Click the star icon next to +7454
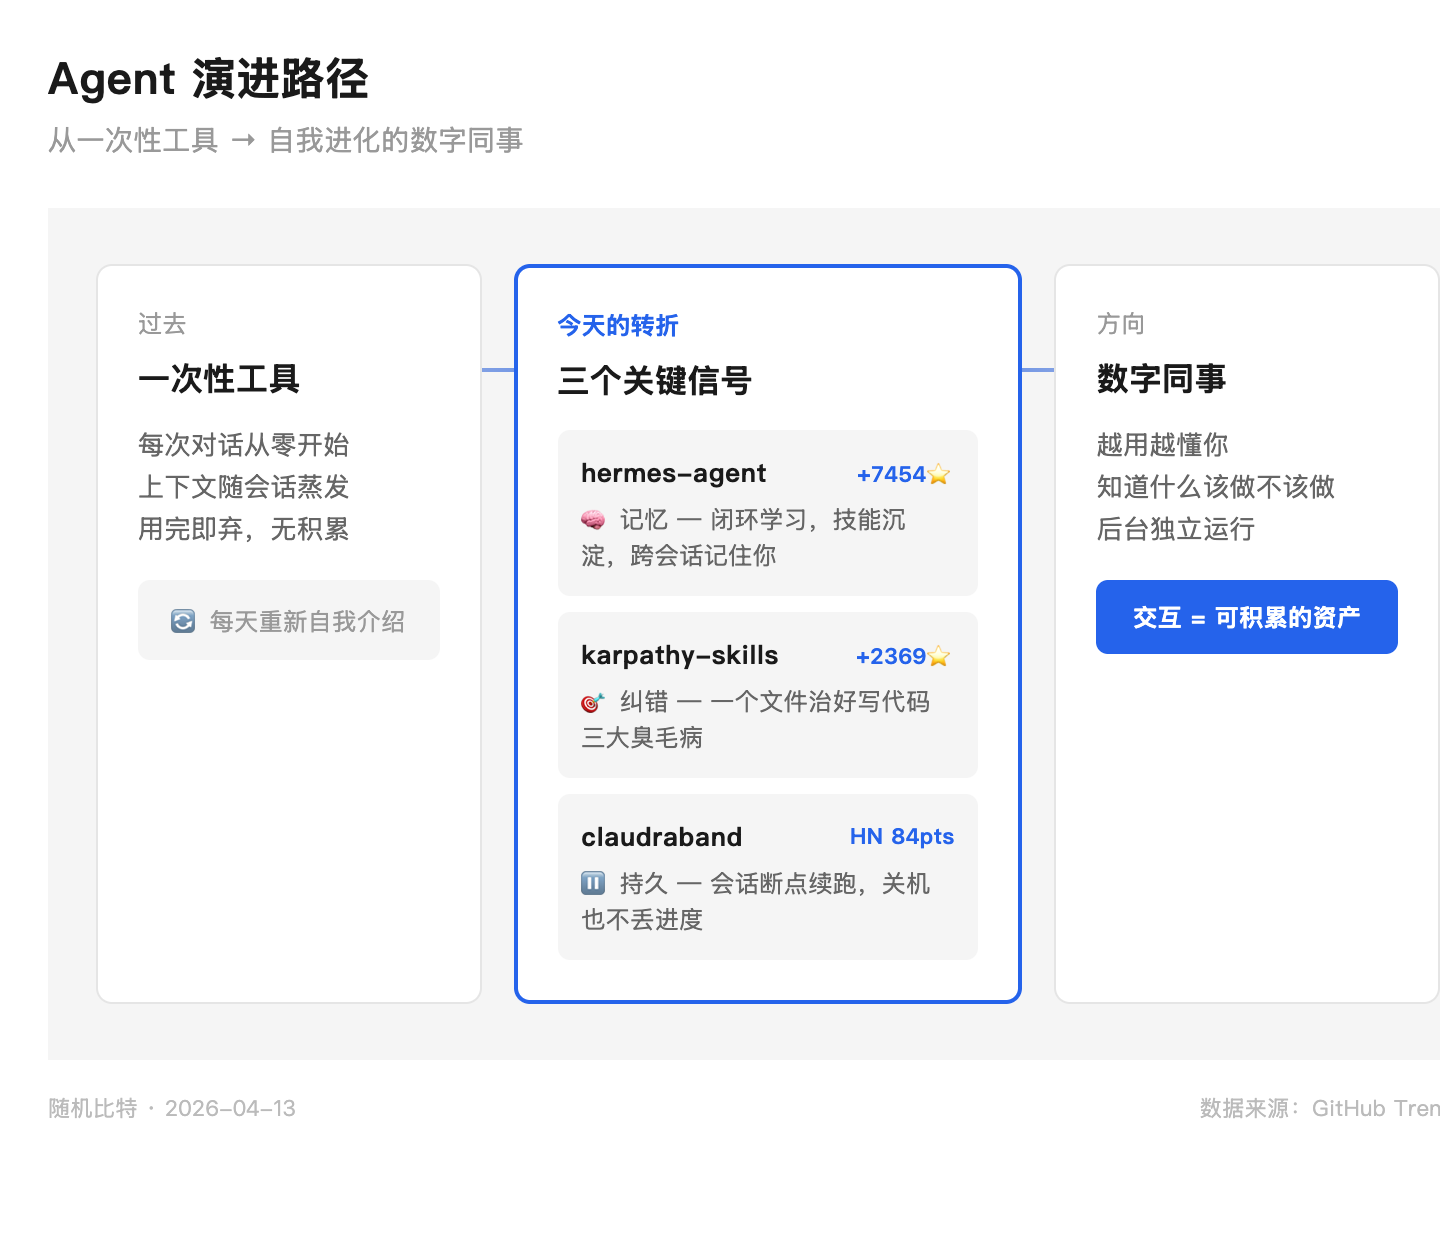Viewport: 1440px width, 1236px height. click(x=939, y=475)
